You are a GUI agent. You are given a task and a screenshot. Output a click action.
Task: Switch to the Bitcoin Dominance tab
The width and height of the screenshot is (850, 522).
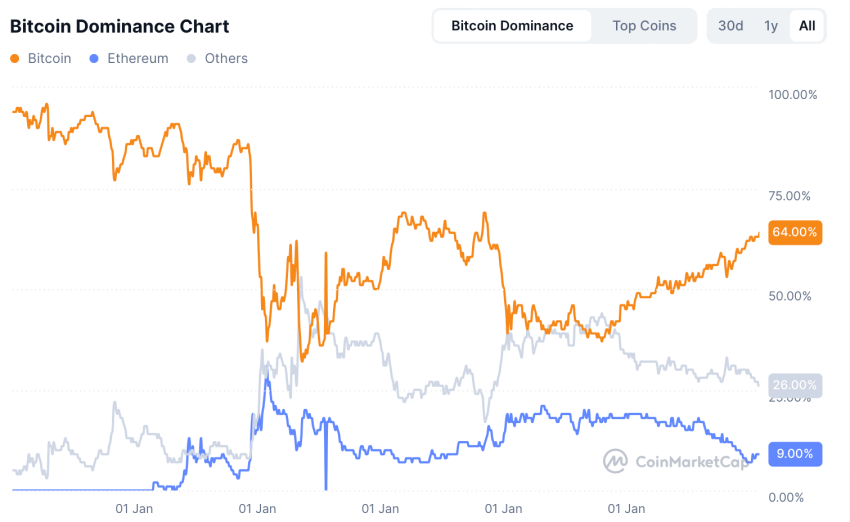click(x=512, y=26)
